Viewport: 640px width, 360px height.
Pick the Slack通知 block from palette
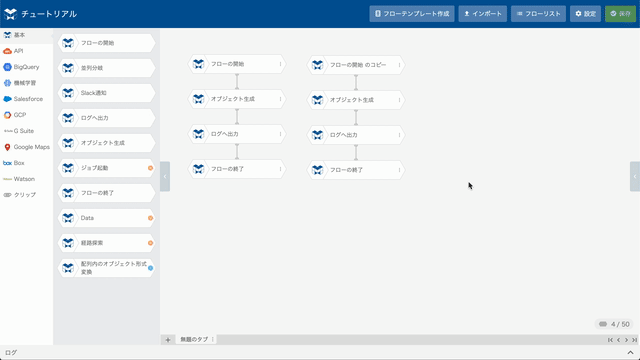click(107, 93)
